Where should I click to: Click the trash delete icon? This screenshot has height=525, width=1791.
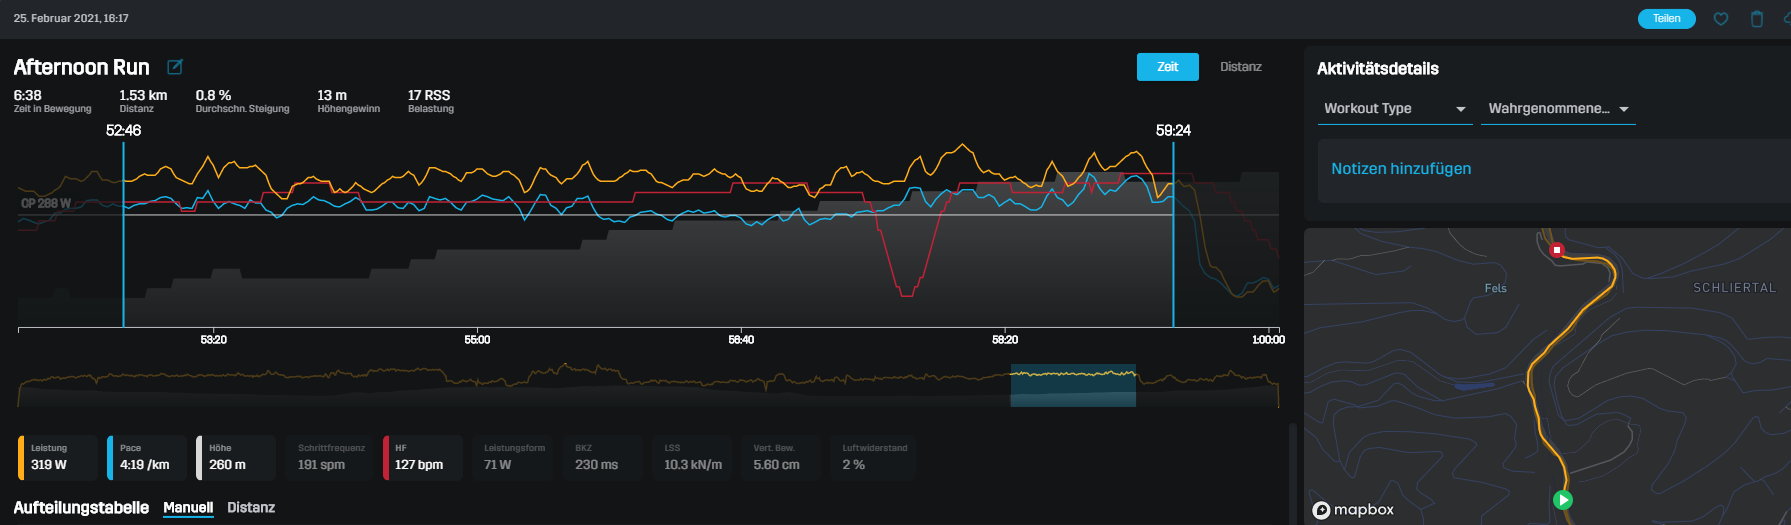coord(1757,19)
